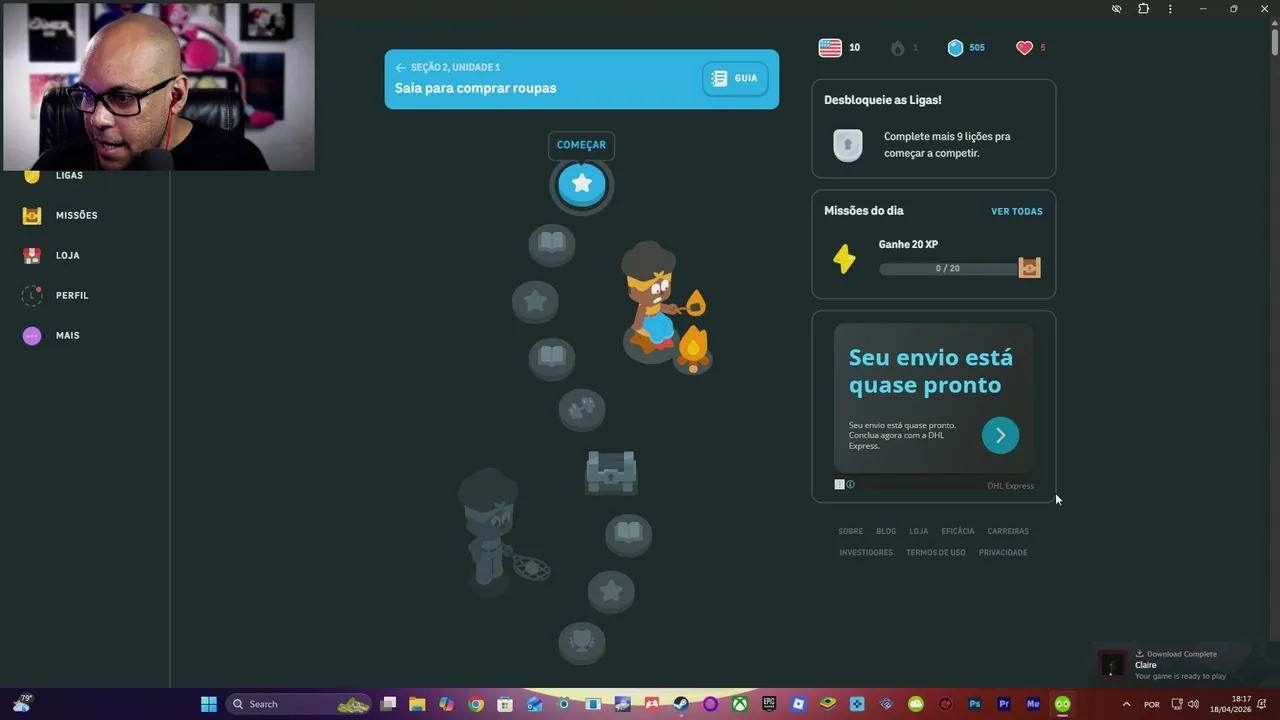Click the Claire Download Complete notification
Image resolution: width=1280 pixels, height=720 pixels.
coord(1184,664)
